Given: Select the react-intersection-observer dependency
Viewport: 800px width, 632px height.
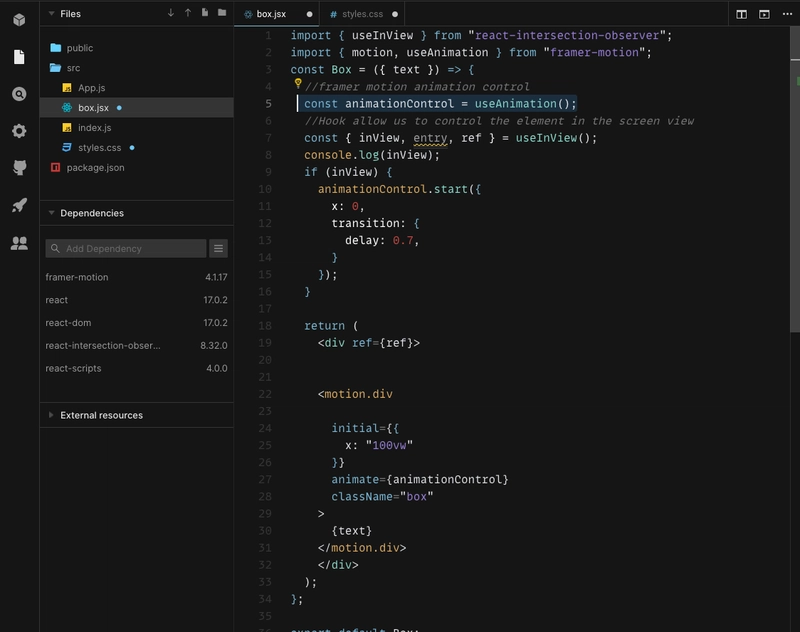Looking at the screenshot, I should point(136,345).
